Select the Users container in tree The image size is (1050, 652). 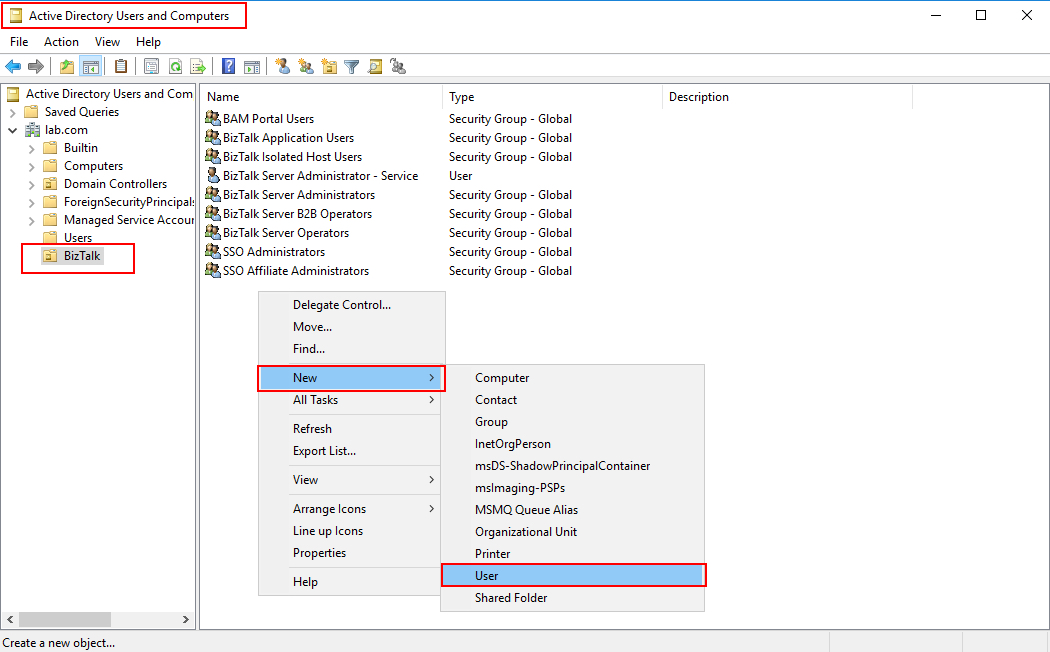[x=78, y=238]
